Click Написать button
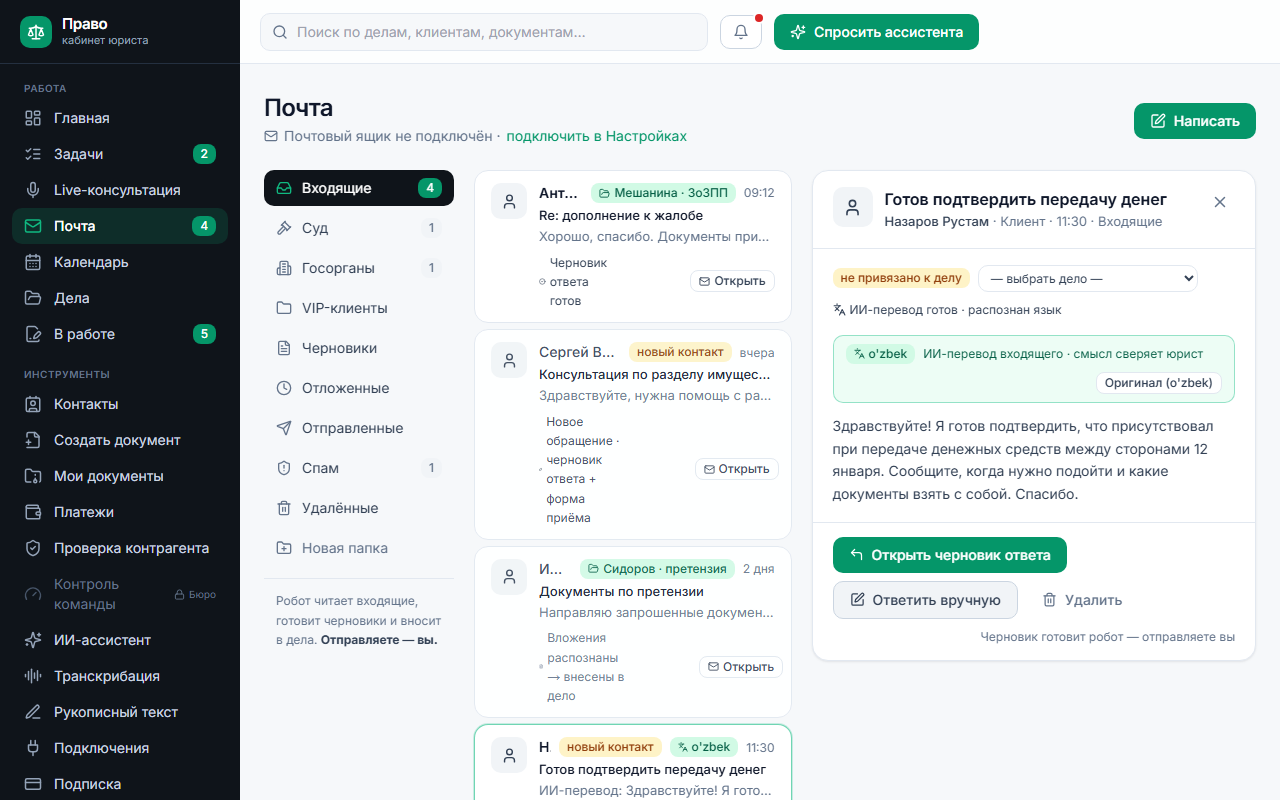Screen dimensions: 1280x800 tap(1195, 121)
